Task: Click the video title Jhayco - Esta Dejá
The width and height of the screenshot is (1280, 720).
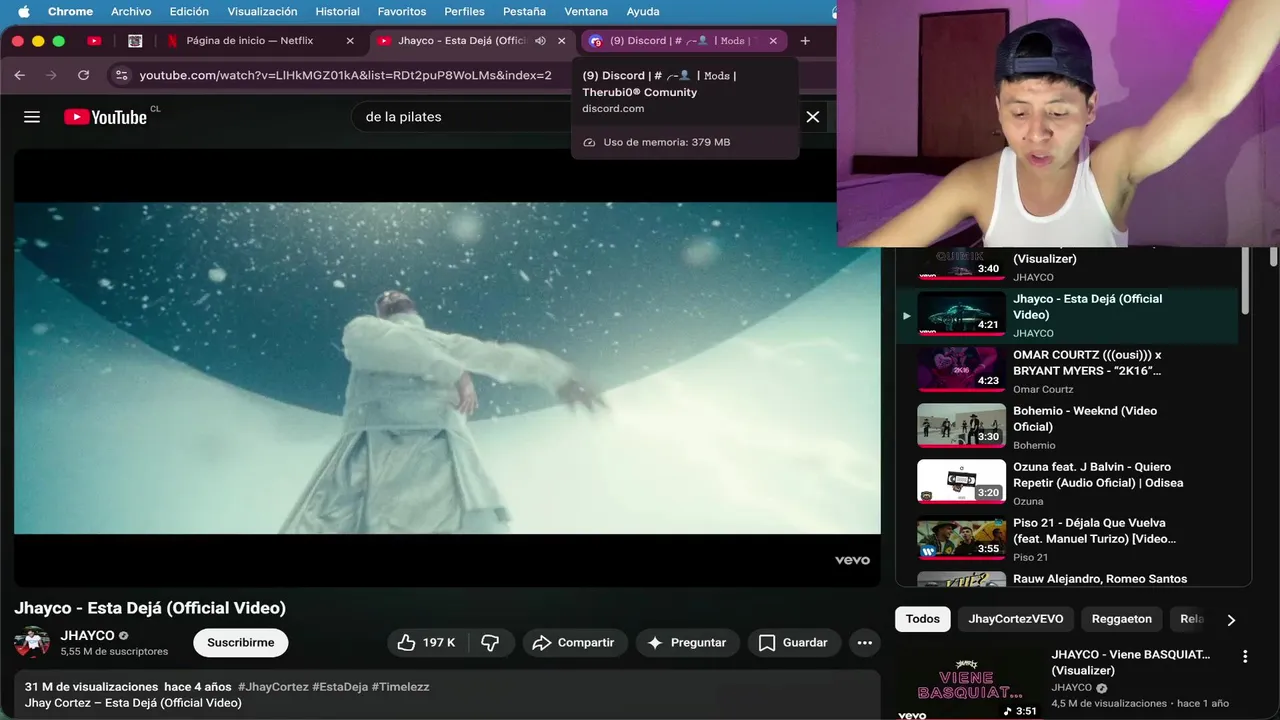Action: click(x=150, y=608)
